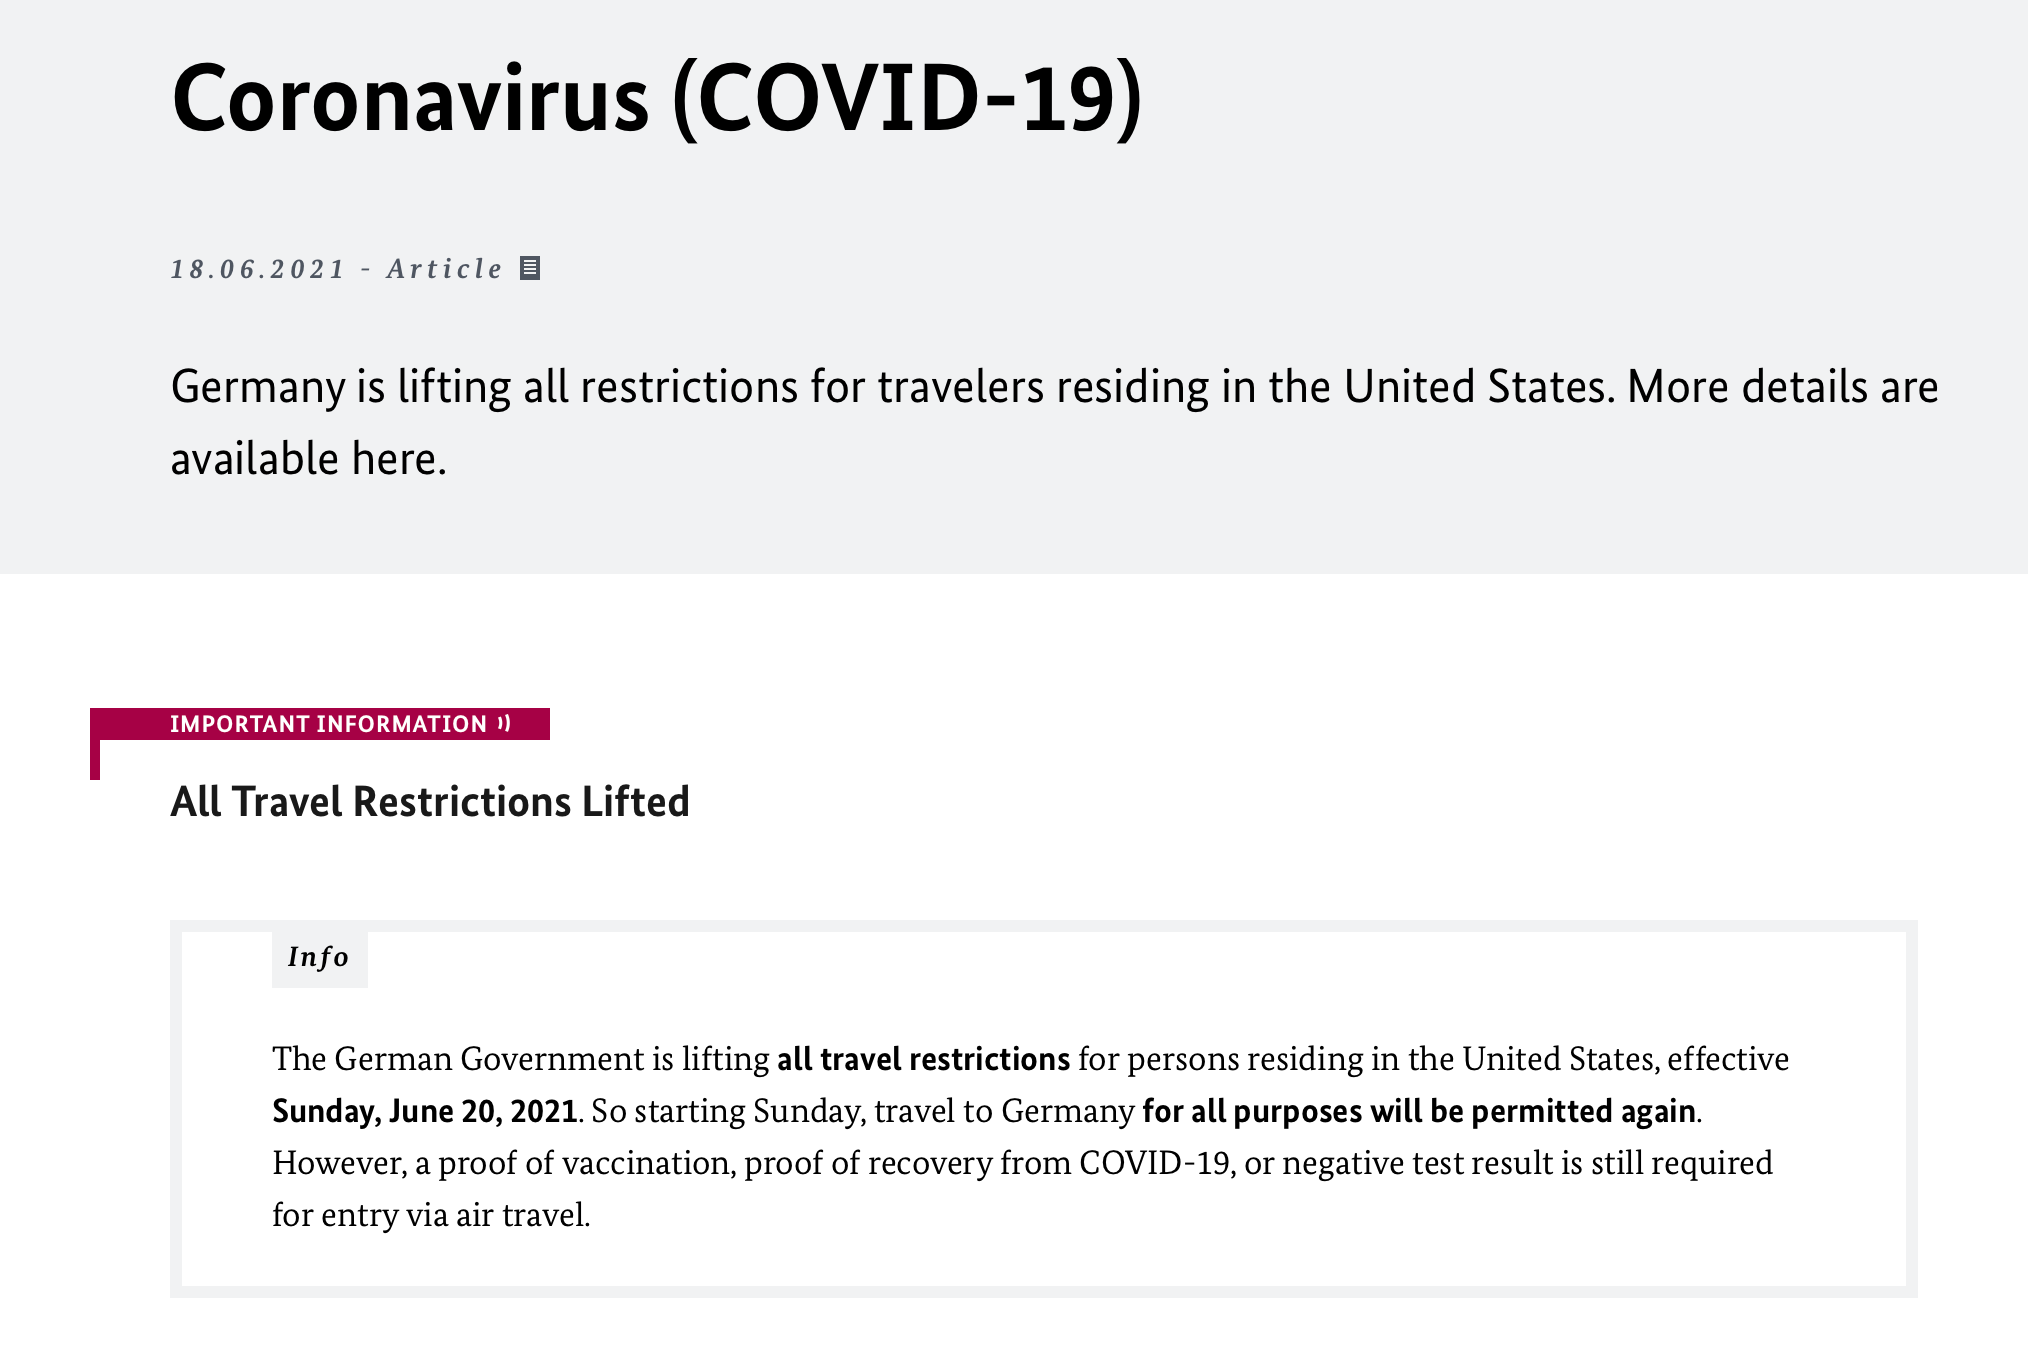Click 'for entry via air travel' line
Image resolution: width=2028 pixels, height=1364 pixels.
tap(430, 1215)
